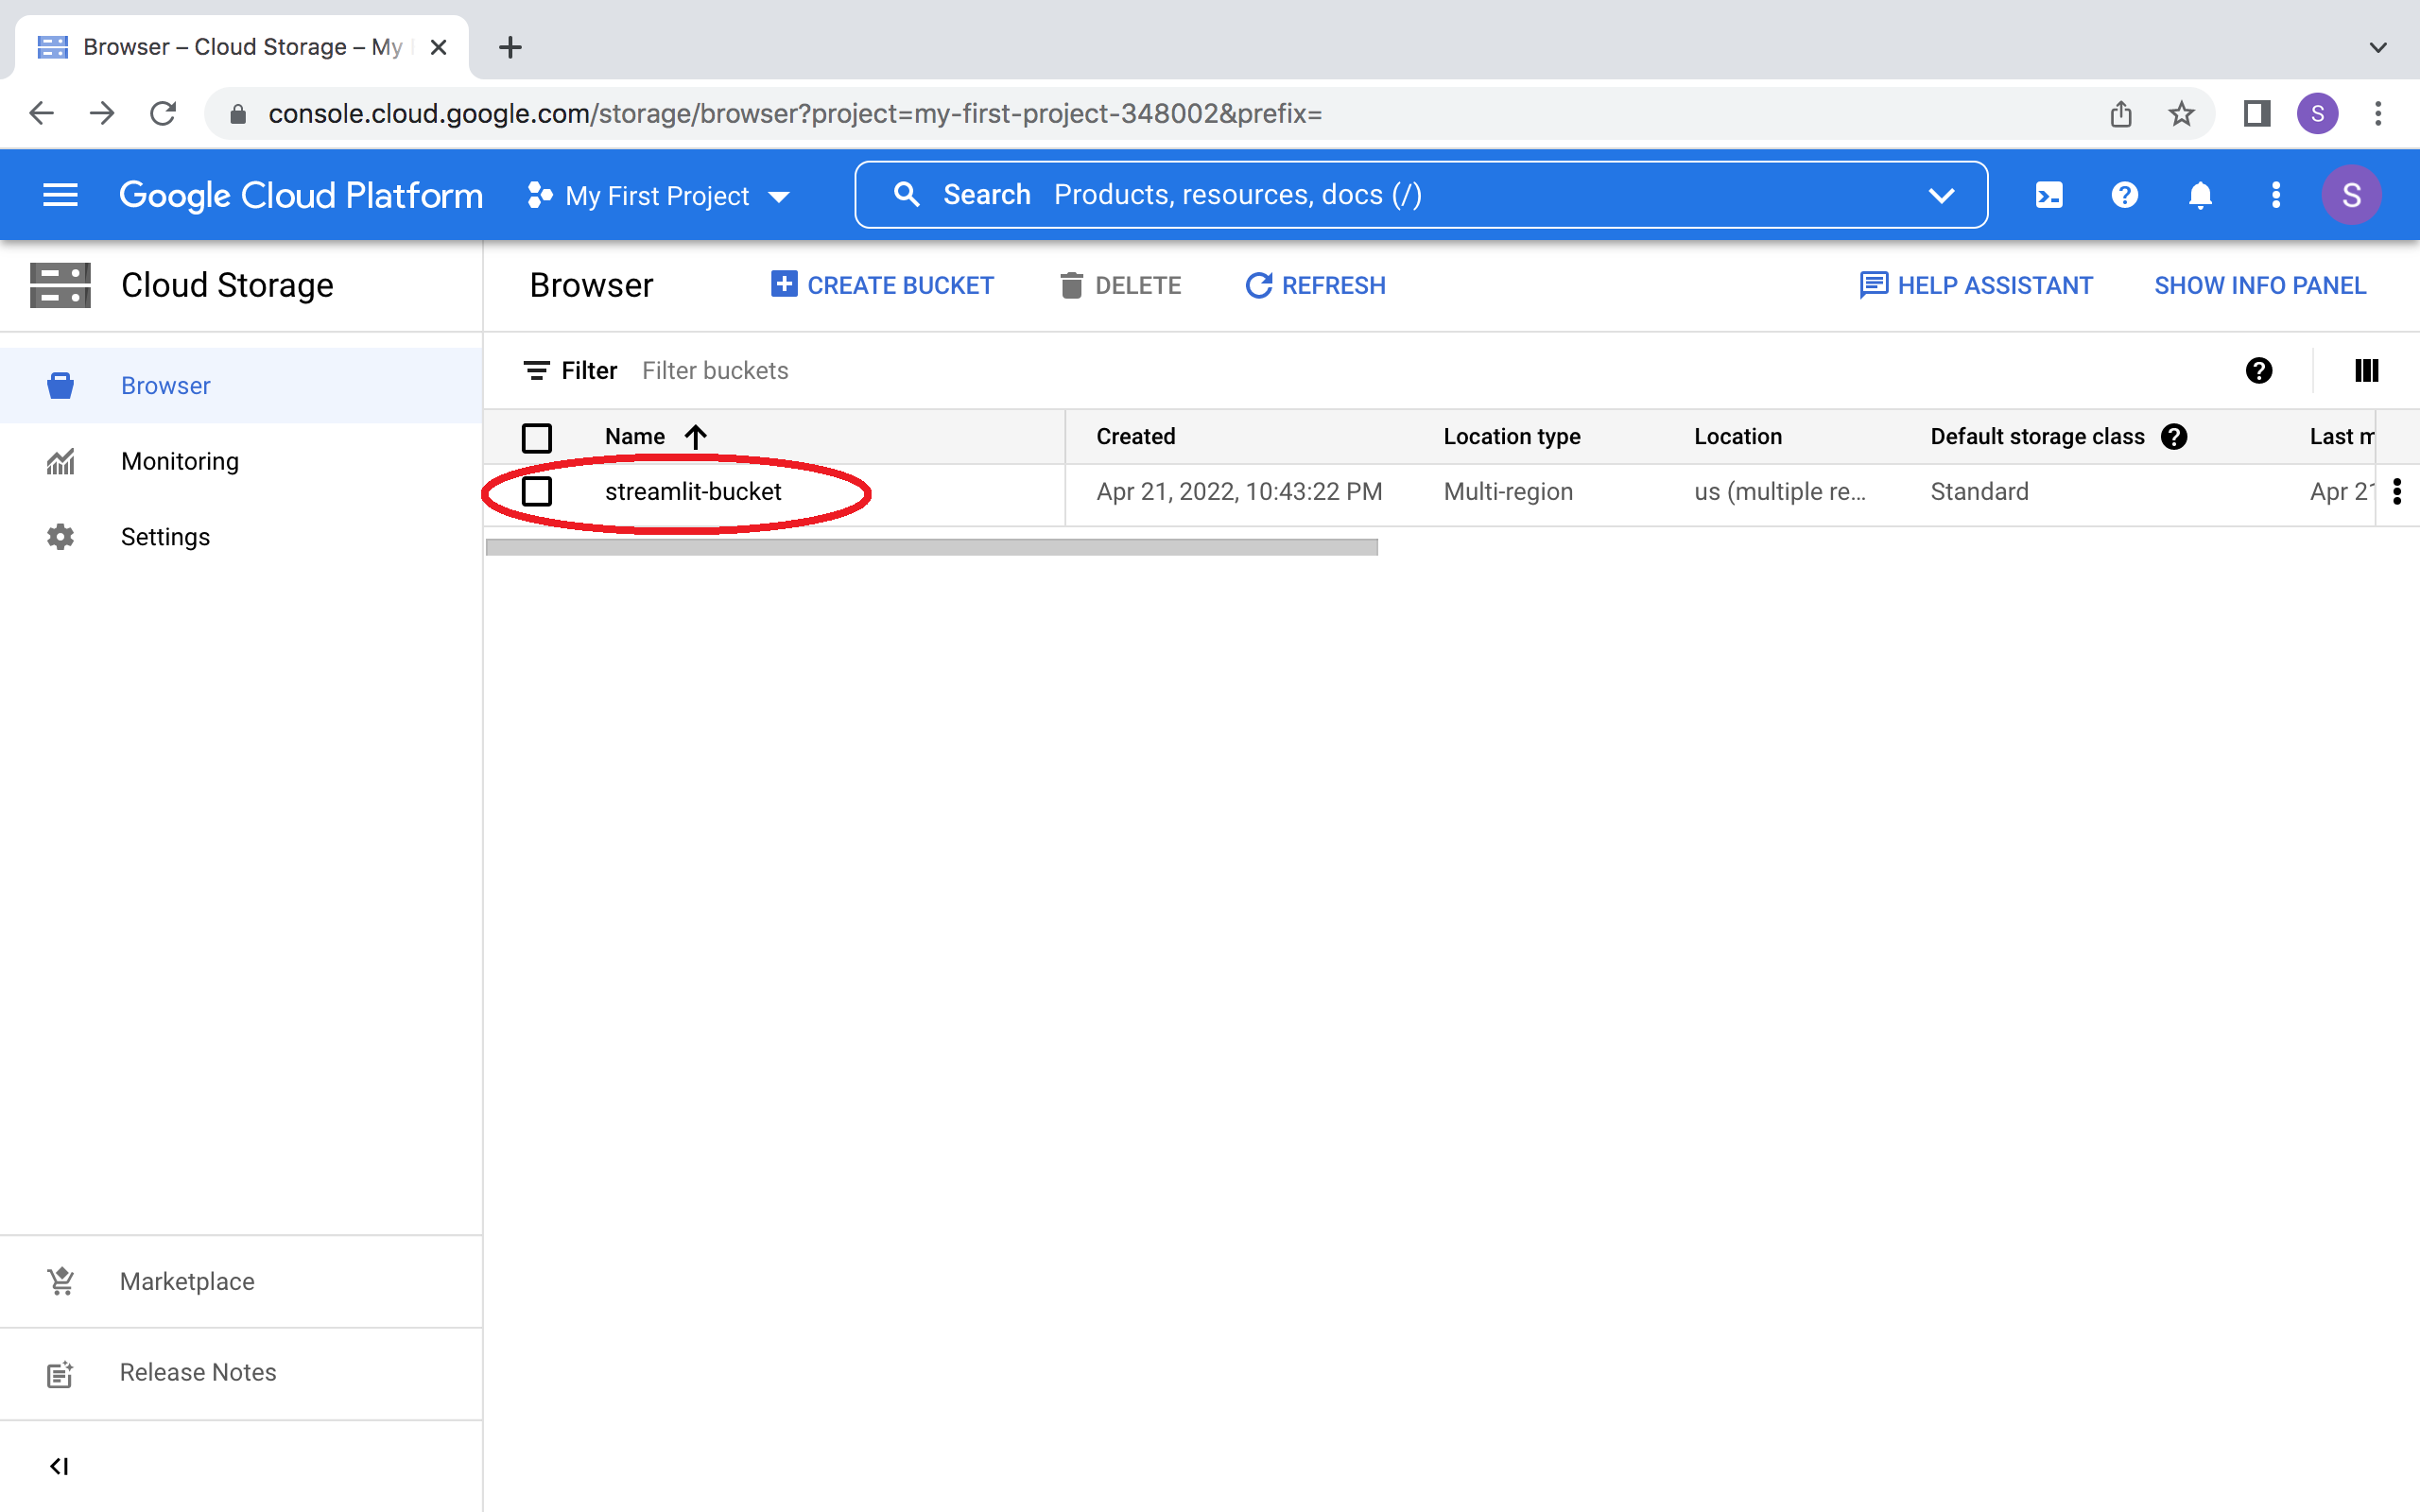Click the horizontal table scrollbar
This screenshot has width=2420, height=1512.
(x=931, y=547)
